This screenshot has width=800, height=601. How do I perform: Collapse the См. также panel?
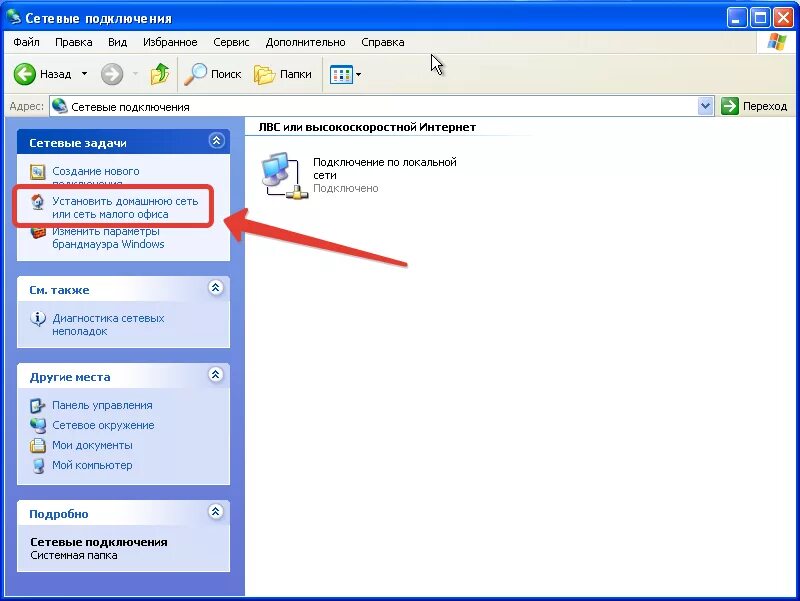pos(216,288)
